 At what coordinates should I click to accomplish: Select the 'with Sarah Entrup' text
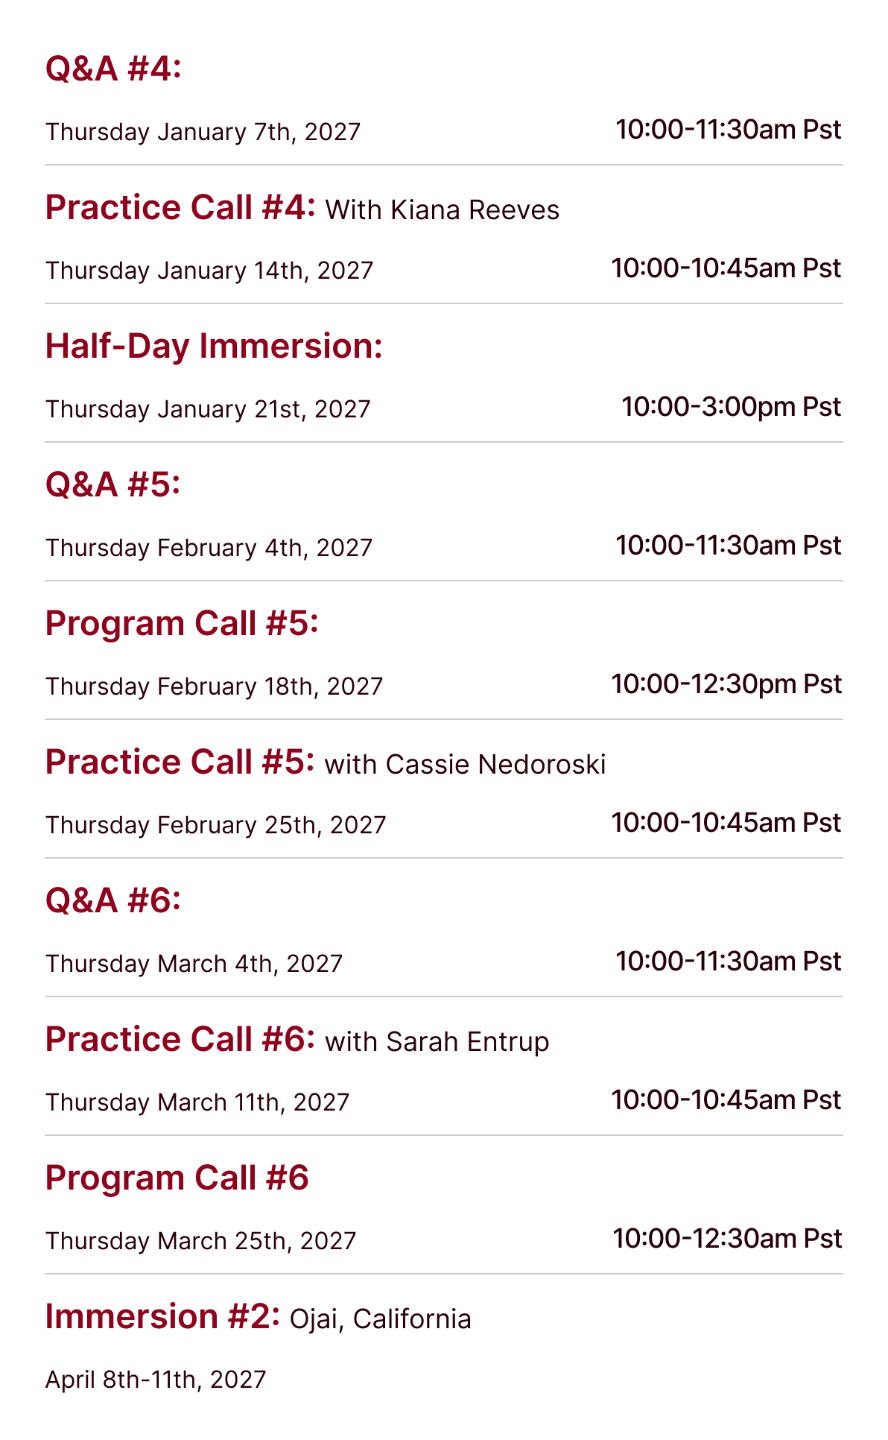click(x=437, y=1042)
